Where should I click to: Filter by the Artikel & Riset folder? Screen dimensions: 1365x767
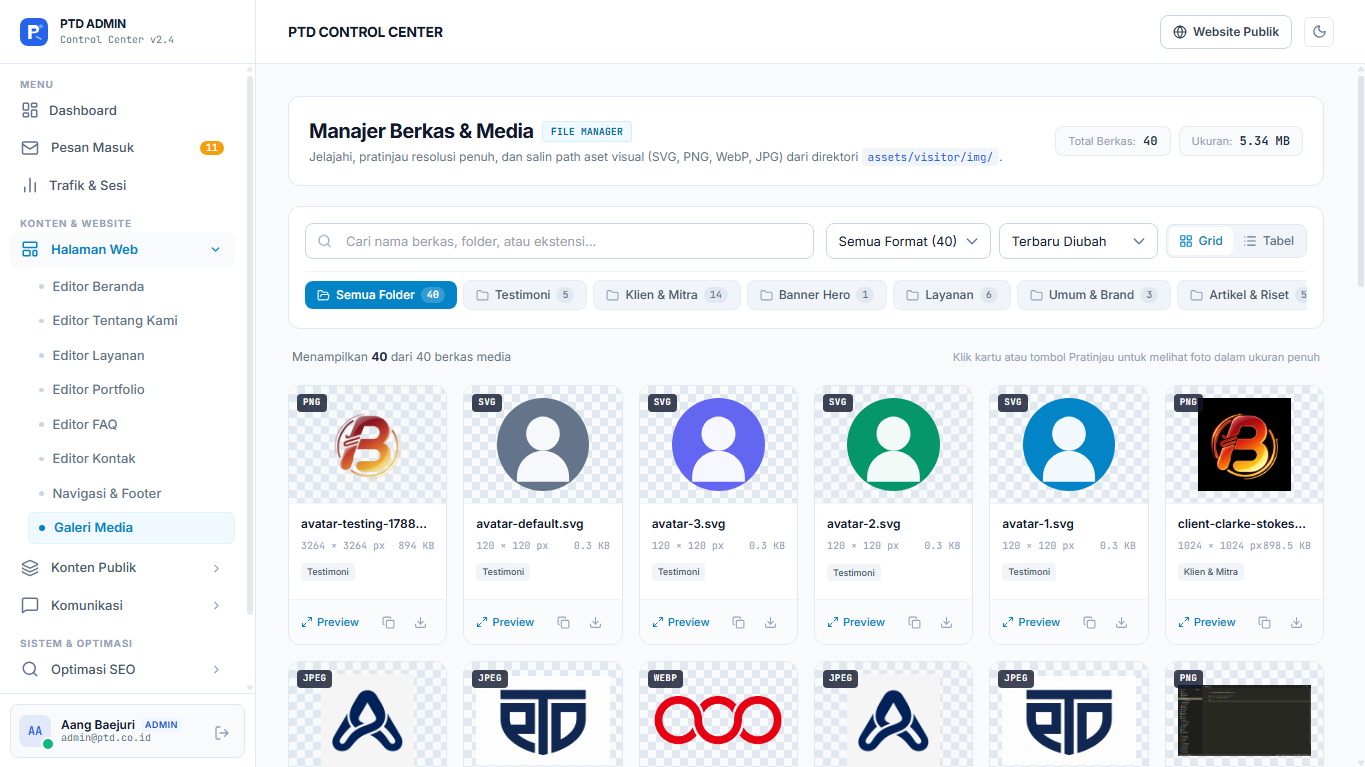point(1242,295)
